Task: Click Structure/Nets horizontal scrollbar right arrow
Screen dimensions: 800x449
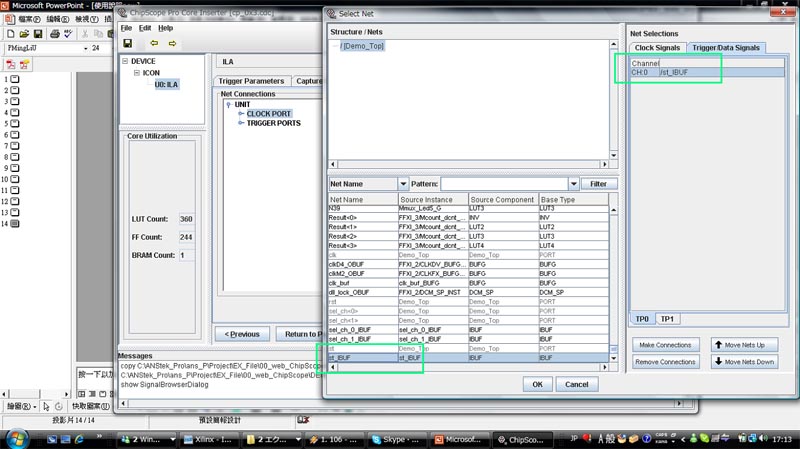Action: tap(605, 164)
